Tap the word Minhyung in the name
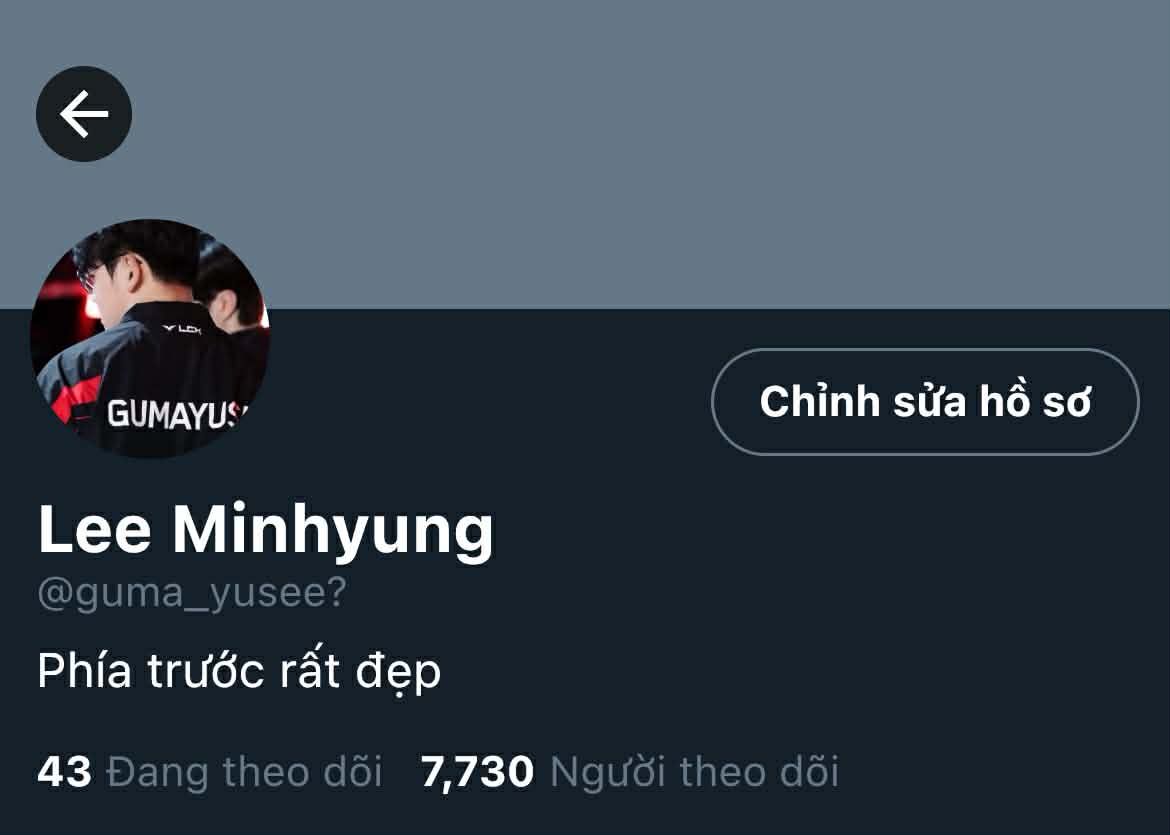 point(333,531)
